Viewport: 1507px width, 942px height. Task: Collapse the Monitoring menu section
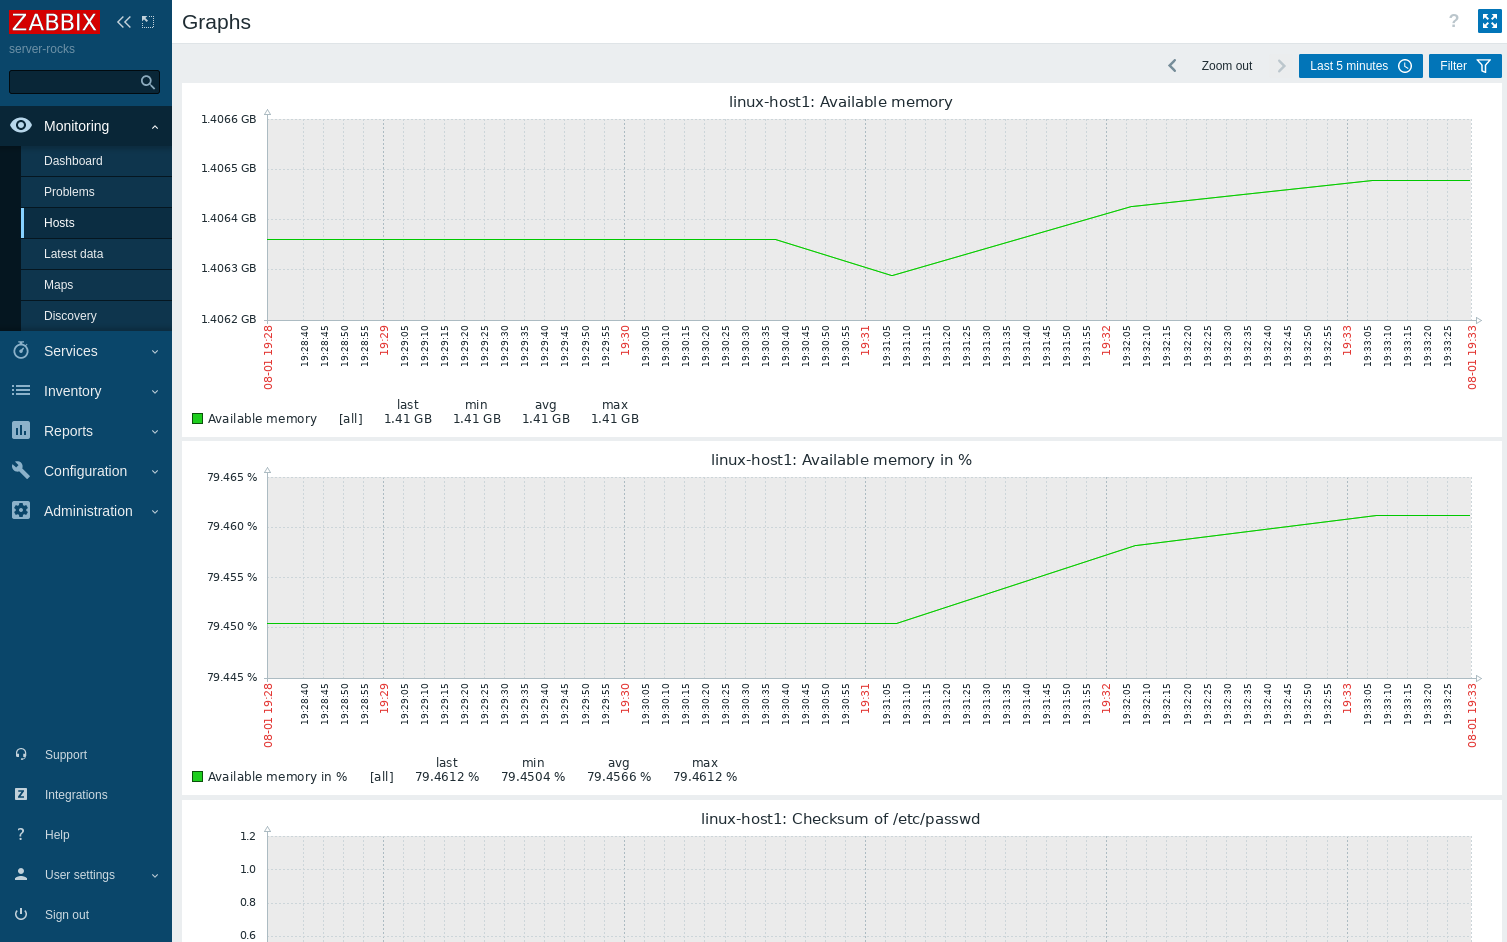155,127
